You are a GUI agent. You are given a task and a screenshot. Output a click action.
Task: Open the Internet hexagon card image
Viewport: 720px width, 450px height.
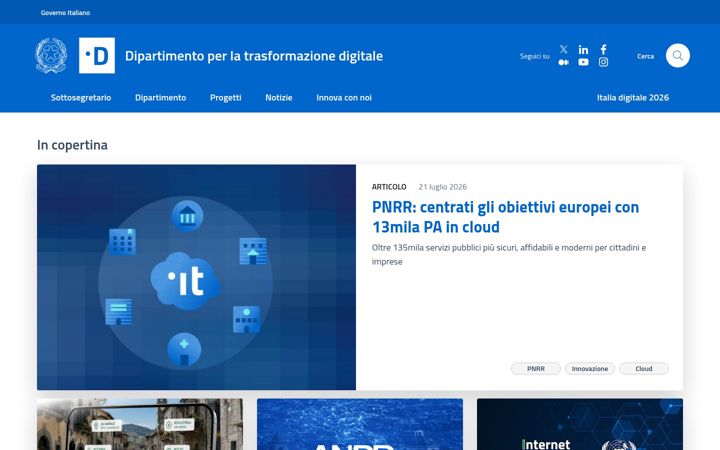coord(580,424)
